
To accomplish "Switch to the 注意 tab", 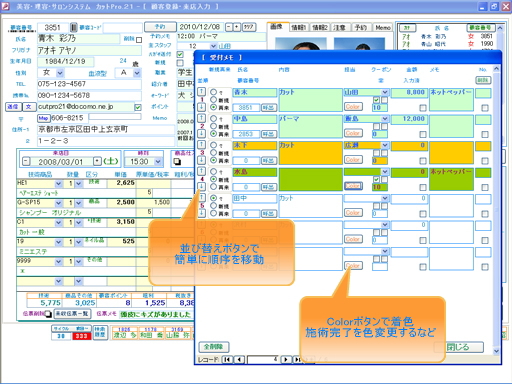I will pyautogui.click(x=340, y=28).
